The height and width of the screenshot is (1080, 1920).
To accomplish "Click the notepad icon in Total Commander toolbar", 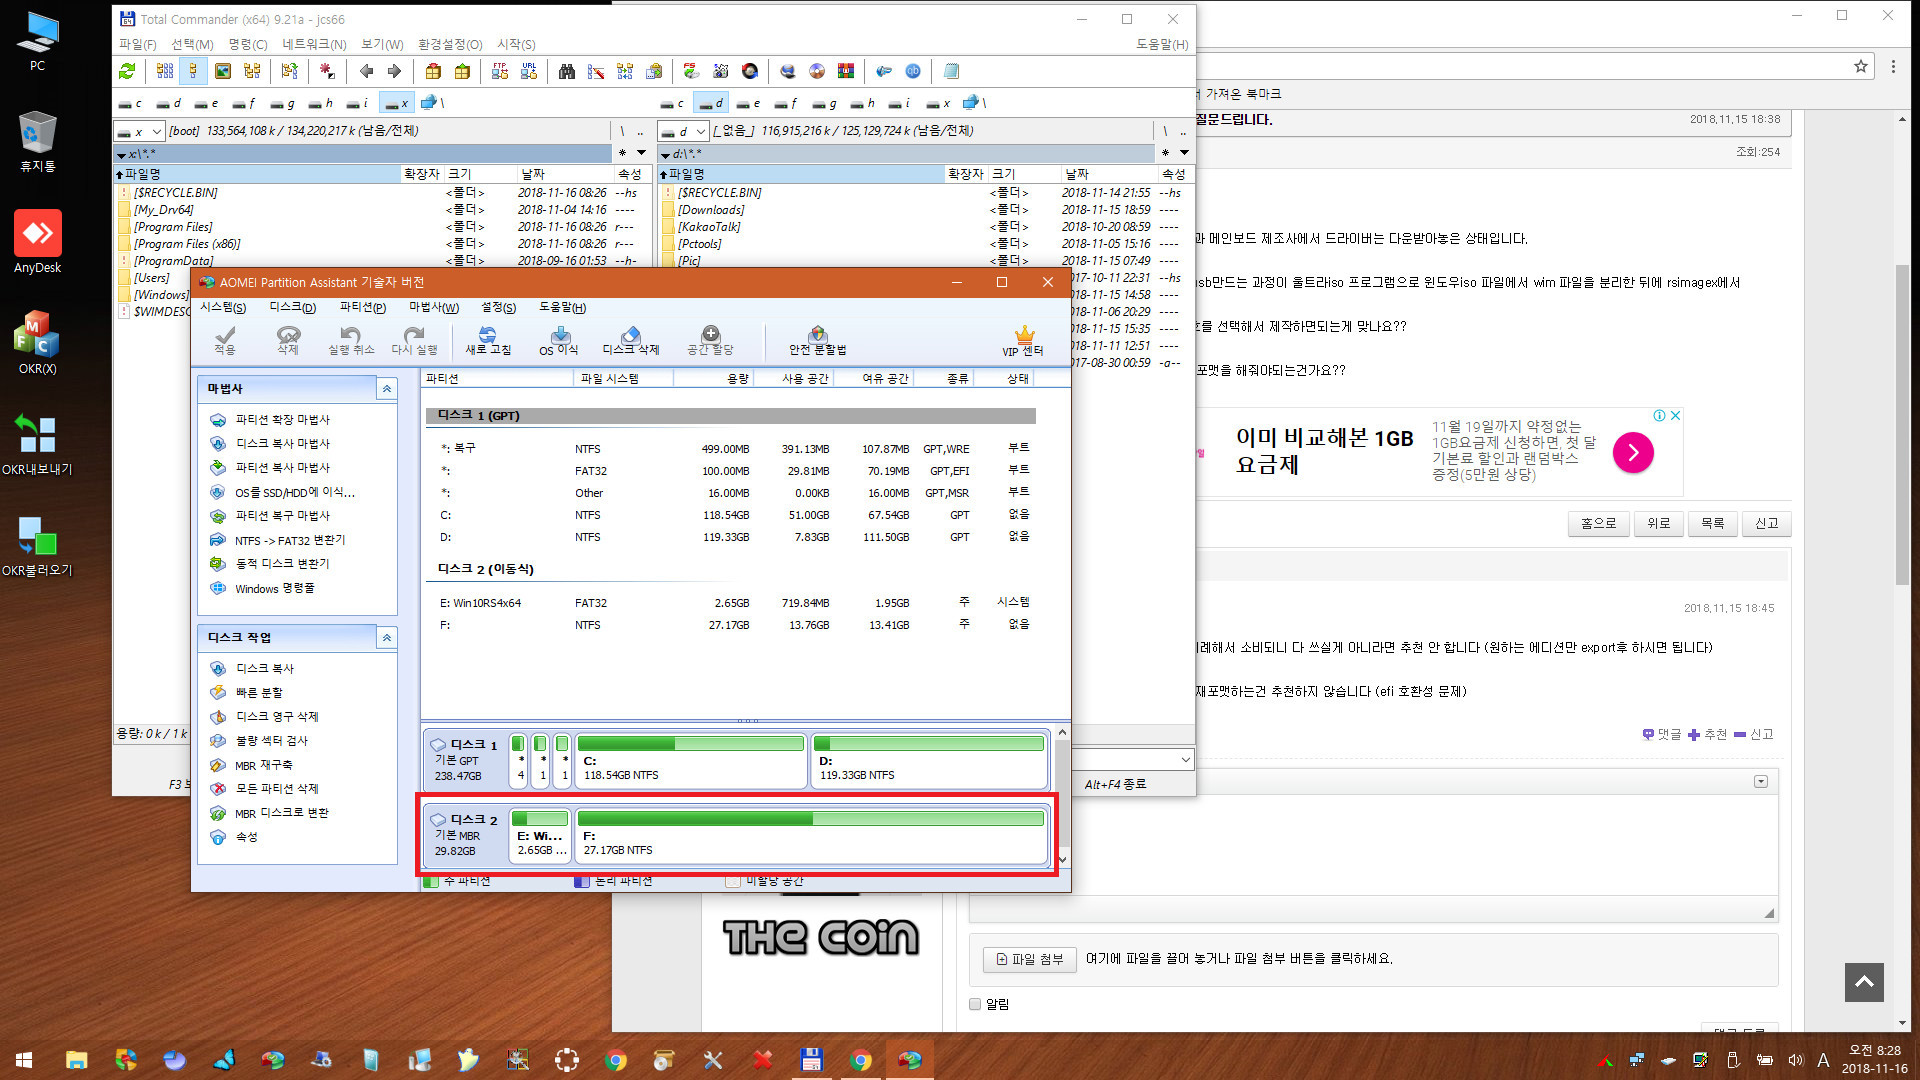I will pyautogui.click(x=951, y=71).
